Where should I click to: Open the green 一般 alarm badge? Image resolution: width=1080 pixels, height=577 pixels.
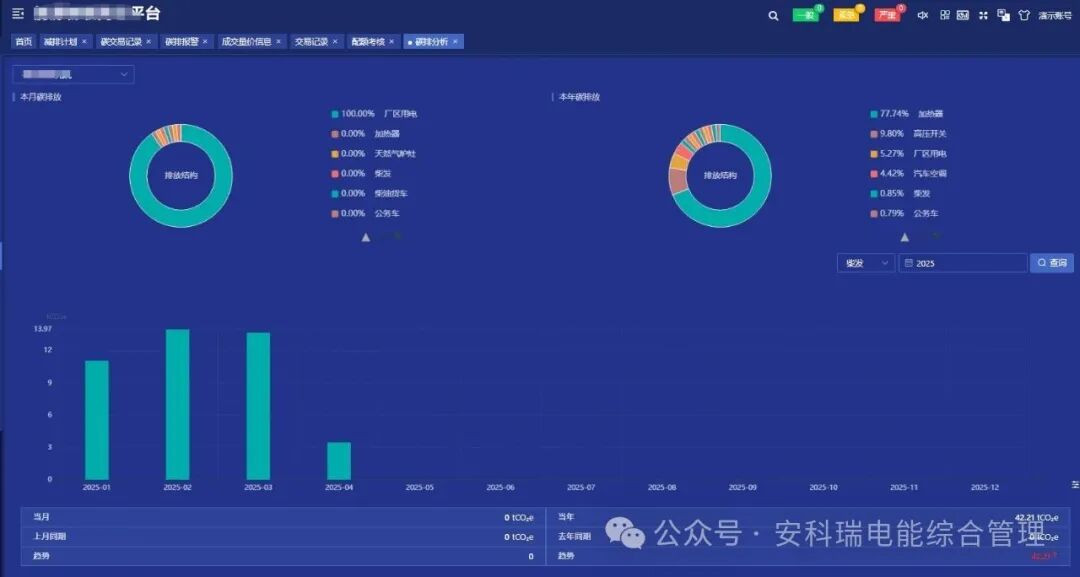point(804,15)
